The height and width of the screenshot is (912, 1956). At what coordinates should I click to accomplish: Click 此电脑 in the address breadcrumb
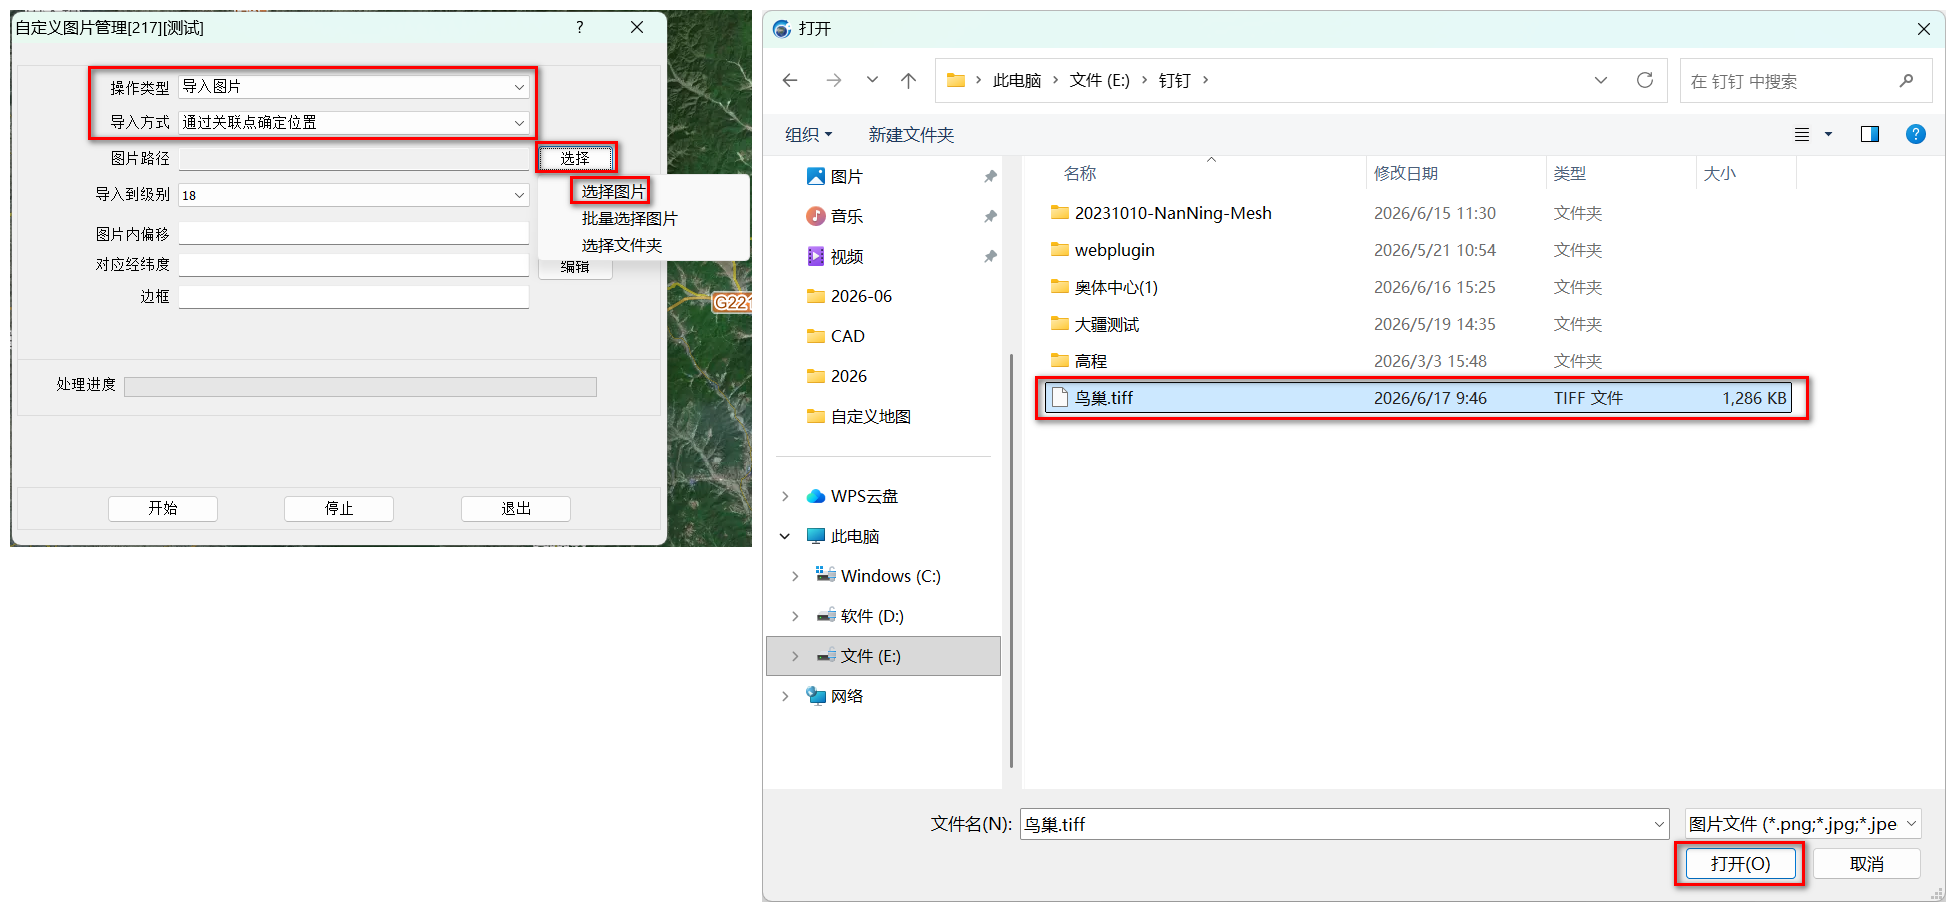(1017, 80)
